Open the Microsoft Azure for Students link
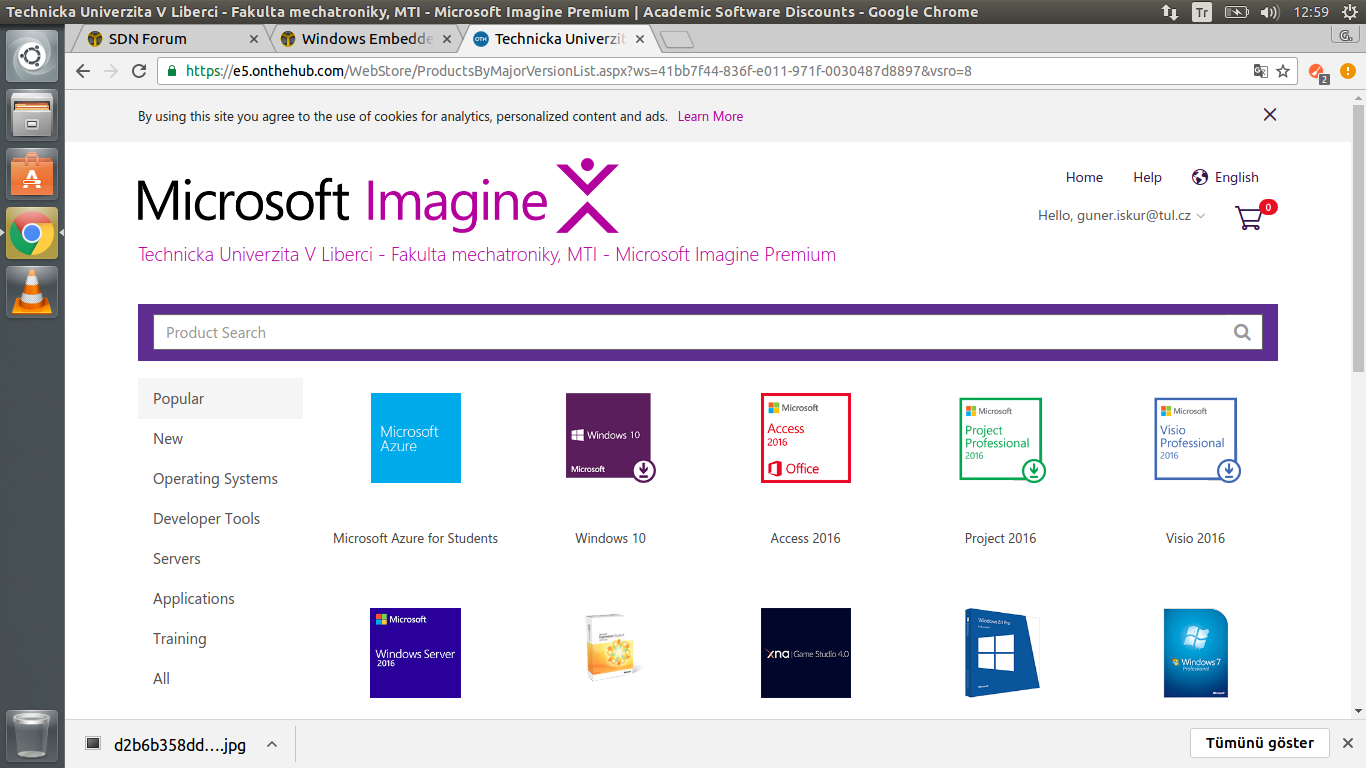Viewport: 1366px width, 768px height. click(415, 538)
